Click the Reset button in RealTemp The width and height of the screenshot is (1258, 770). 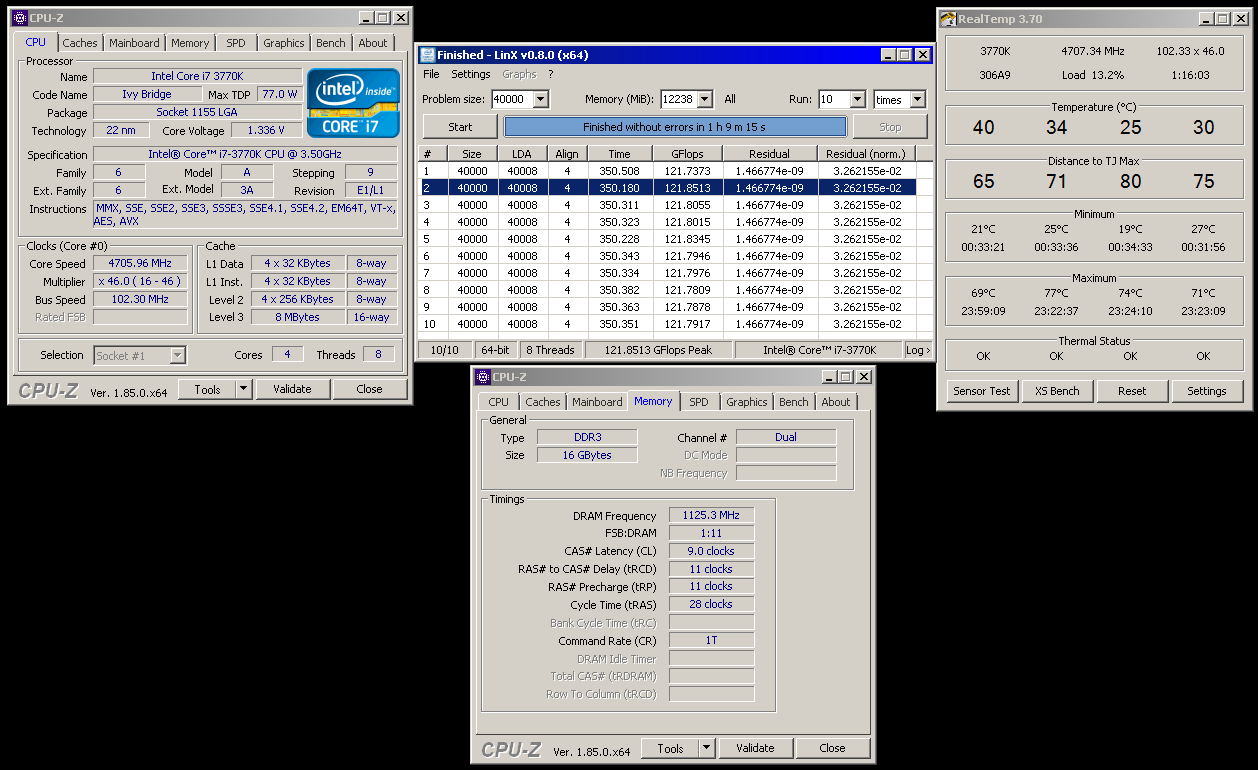click(x=1132, y=391)
